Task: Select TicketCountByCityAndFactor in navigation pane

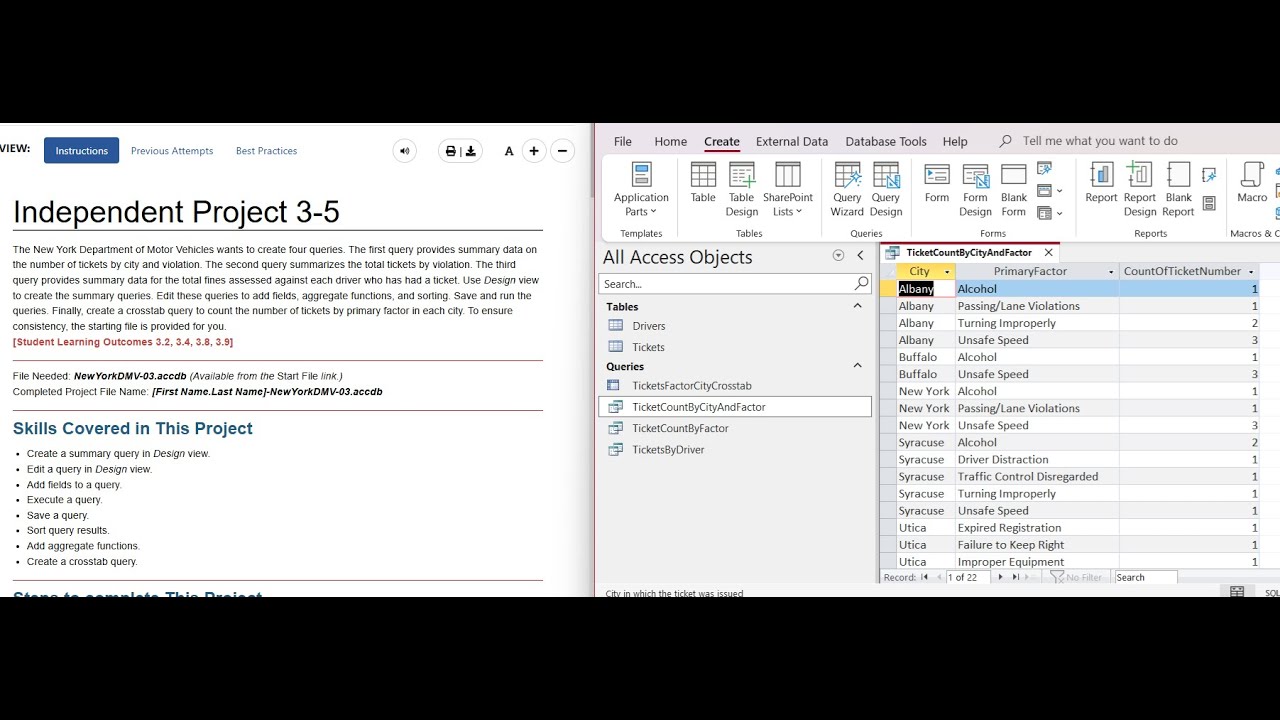Action: pyautogui.click(x=735, y=407)
